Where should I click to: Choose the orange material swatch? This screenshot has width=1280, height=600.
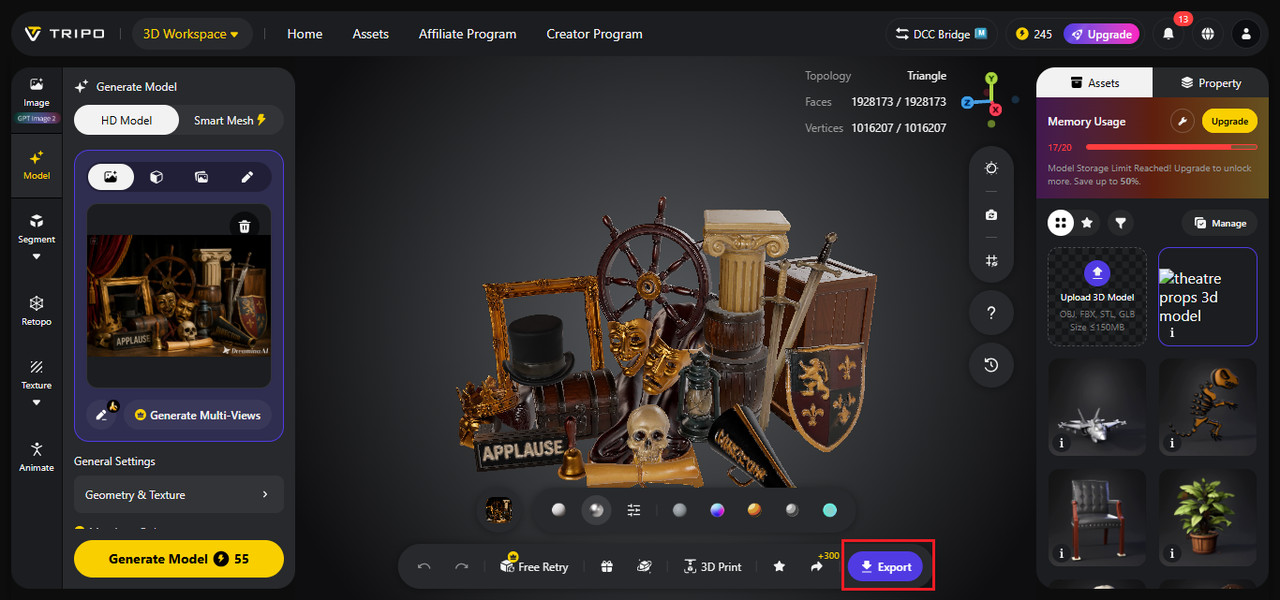[x=754, y=510]
